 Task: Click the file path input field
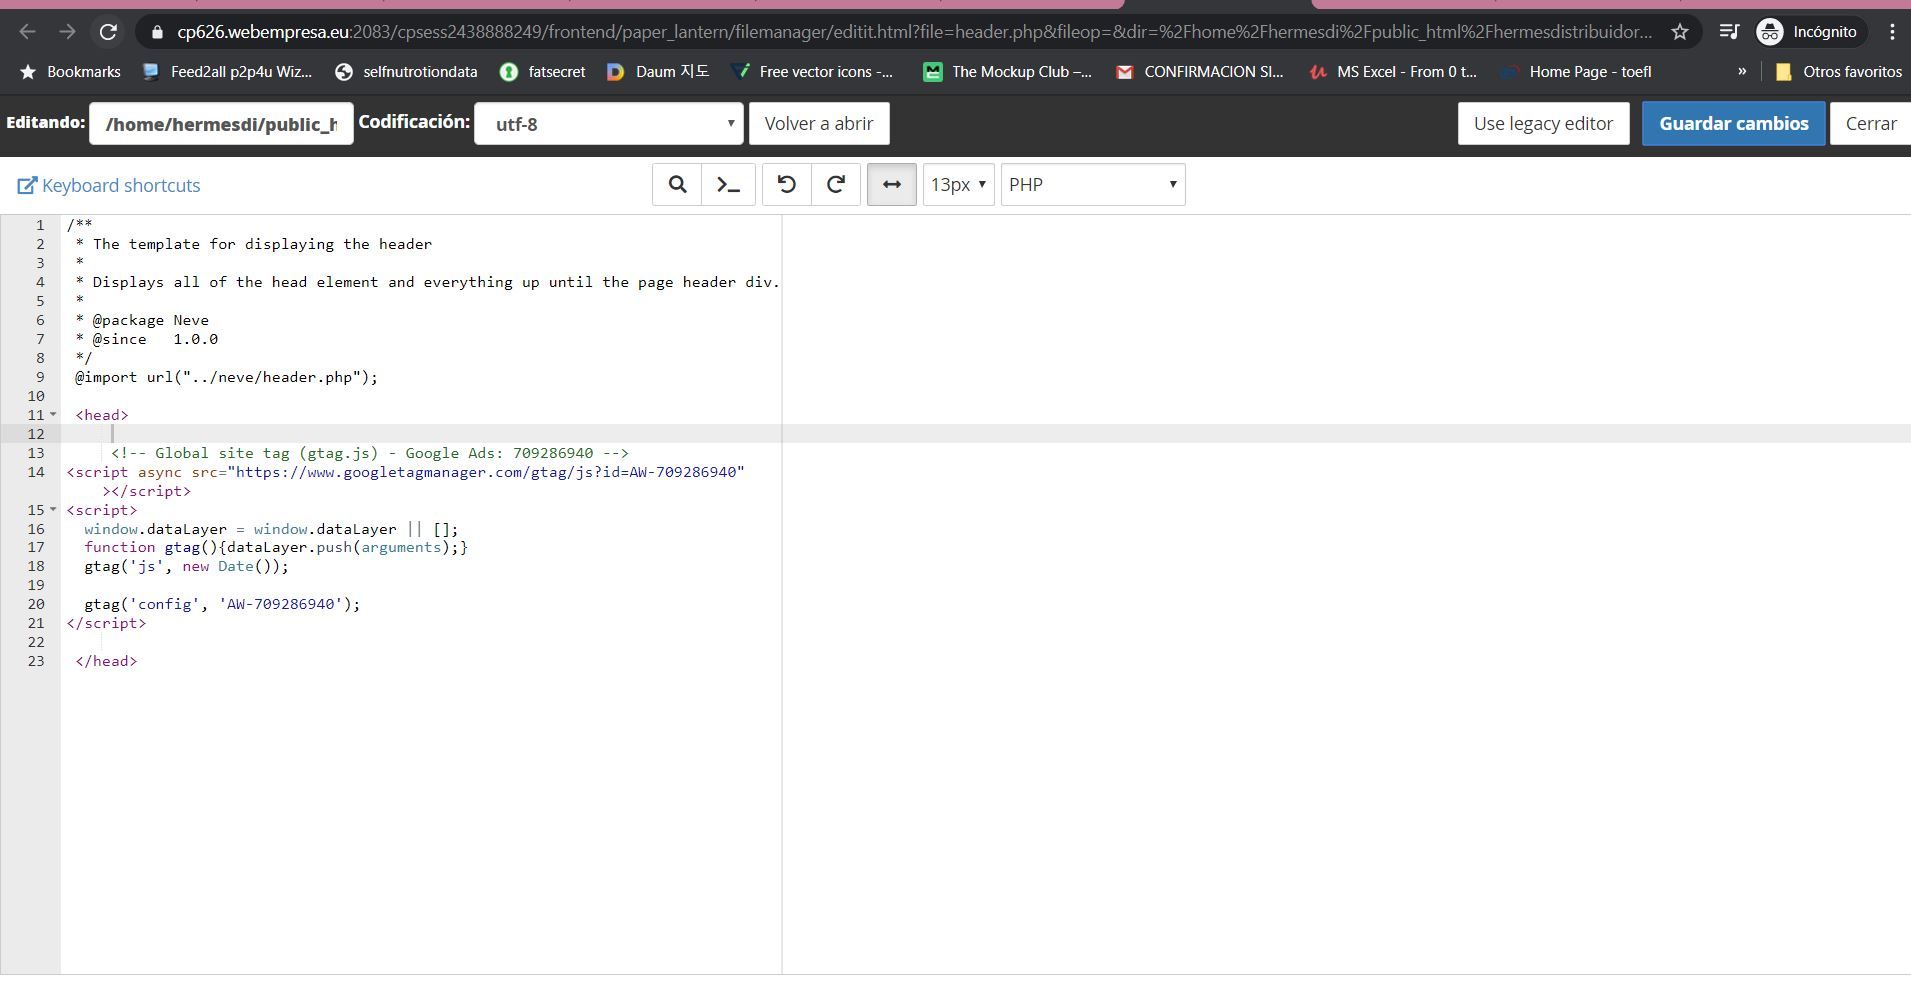pyautogui.click(x=221, y=124)
